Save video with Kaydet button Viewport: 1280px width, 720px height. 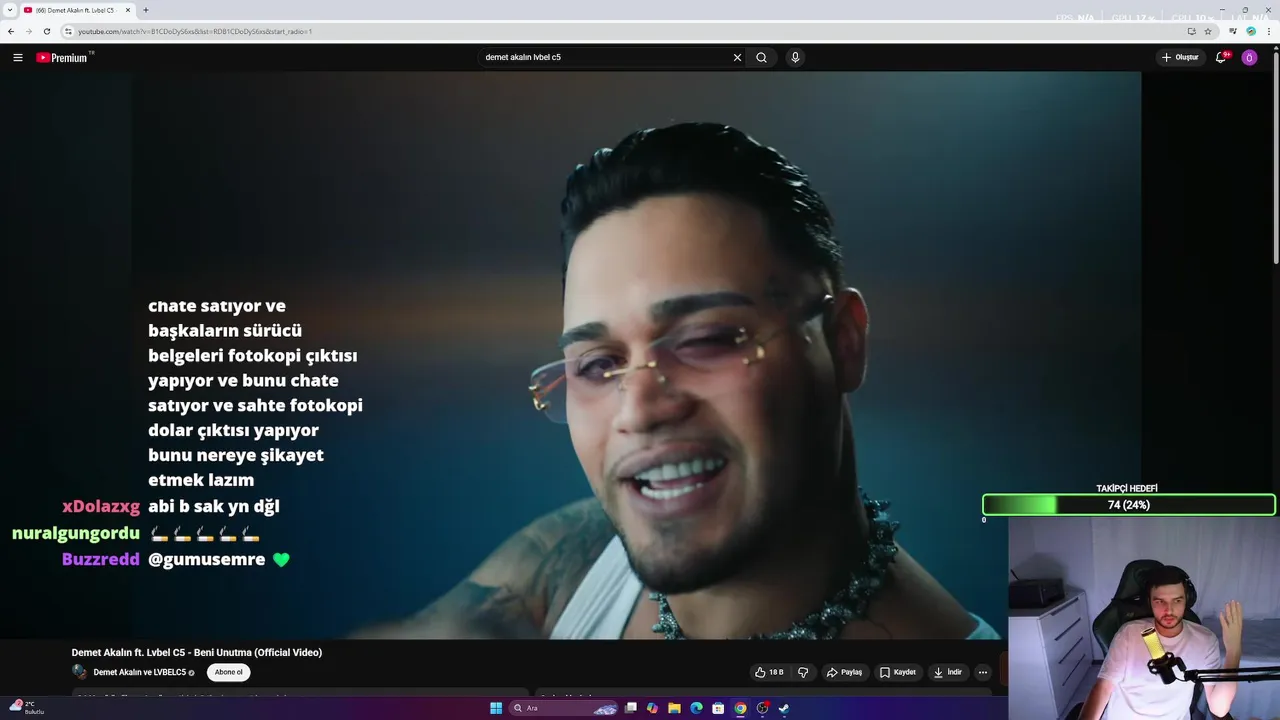click(897, 672)
